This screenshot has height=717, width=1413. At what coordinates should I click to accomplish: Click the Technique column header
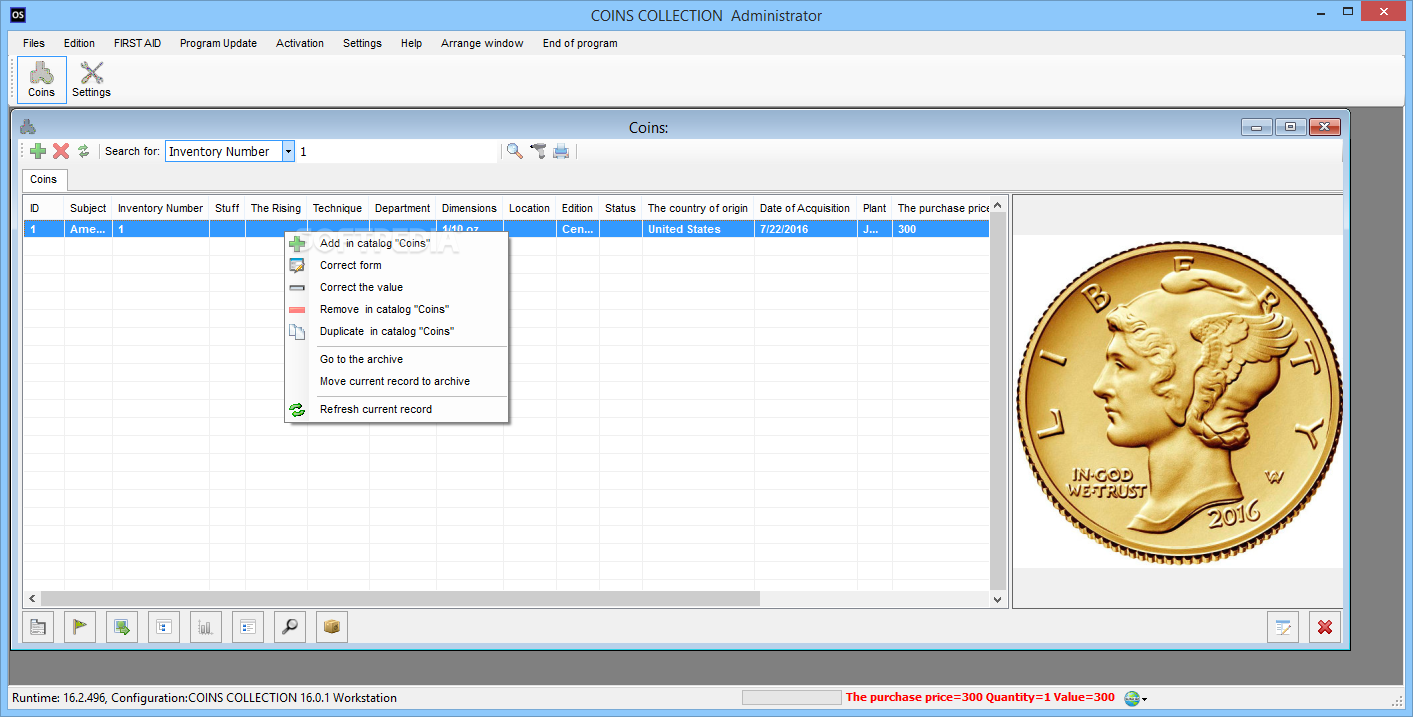click(x=338, y=208)
